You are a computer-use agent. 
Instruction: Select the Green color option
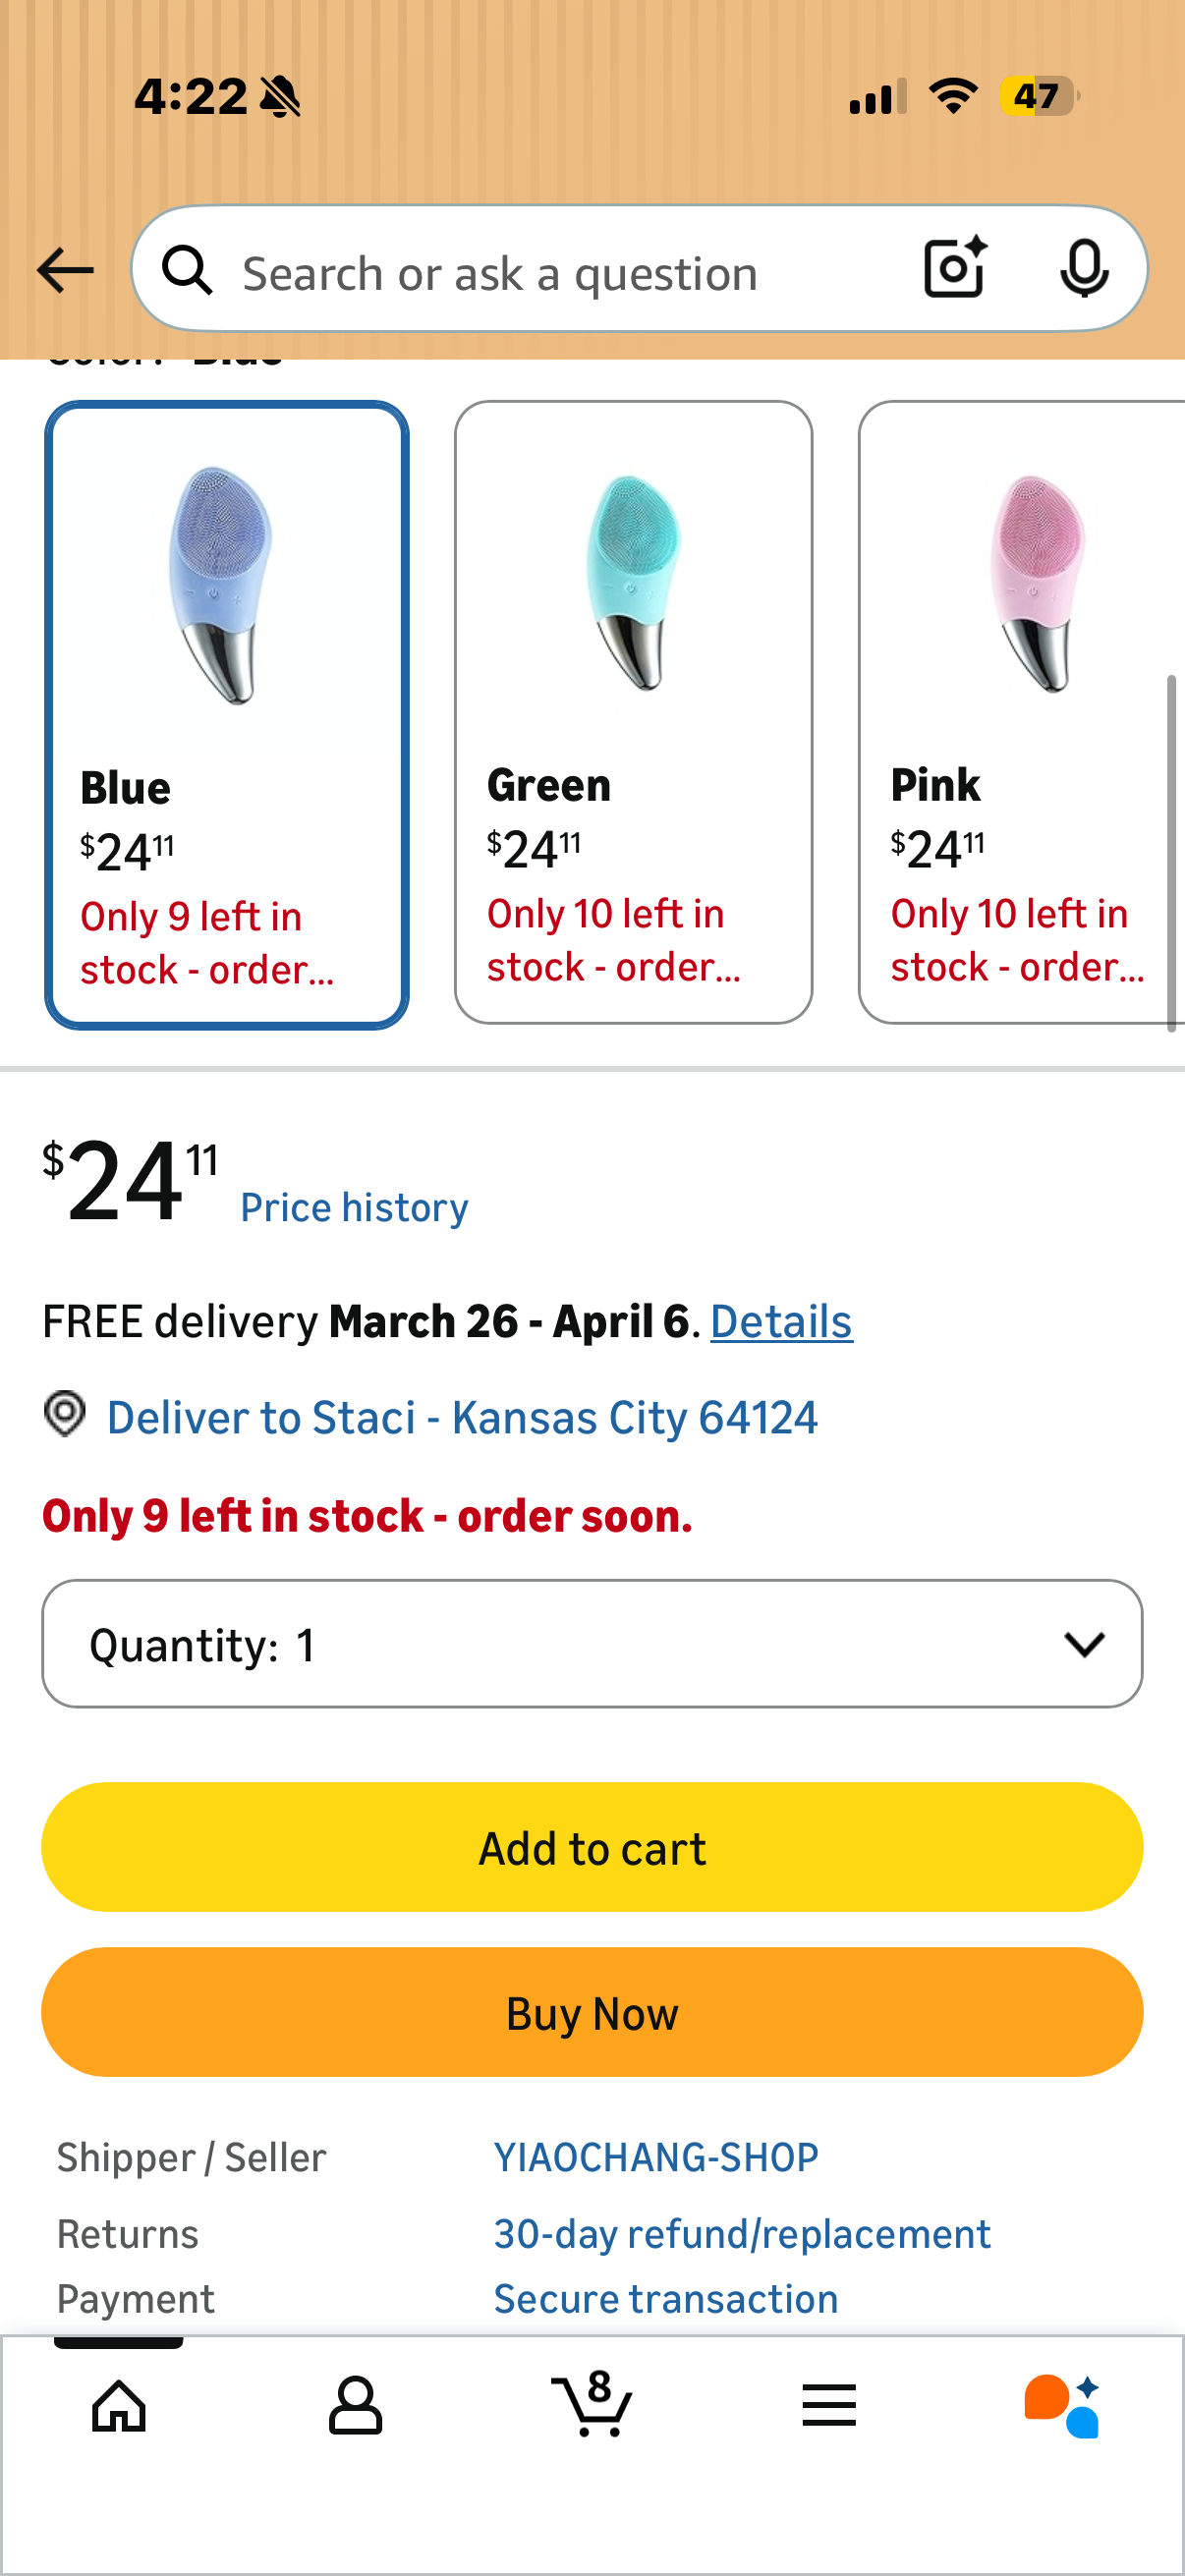click(x=633, y=712)
